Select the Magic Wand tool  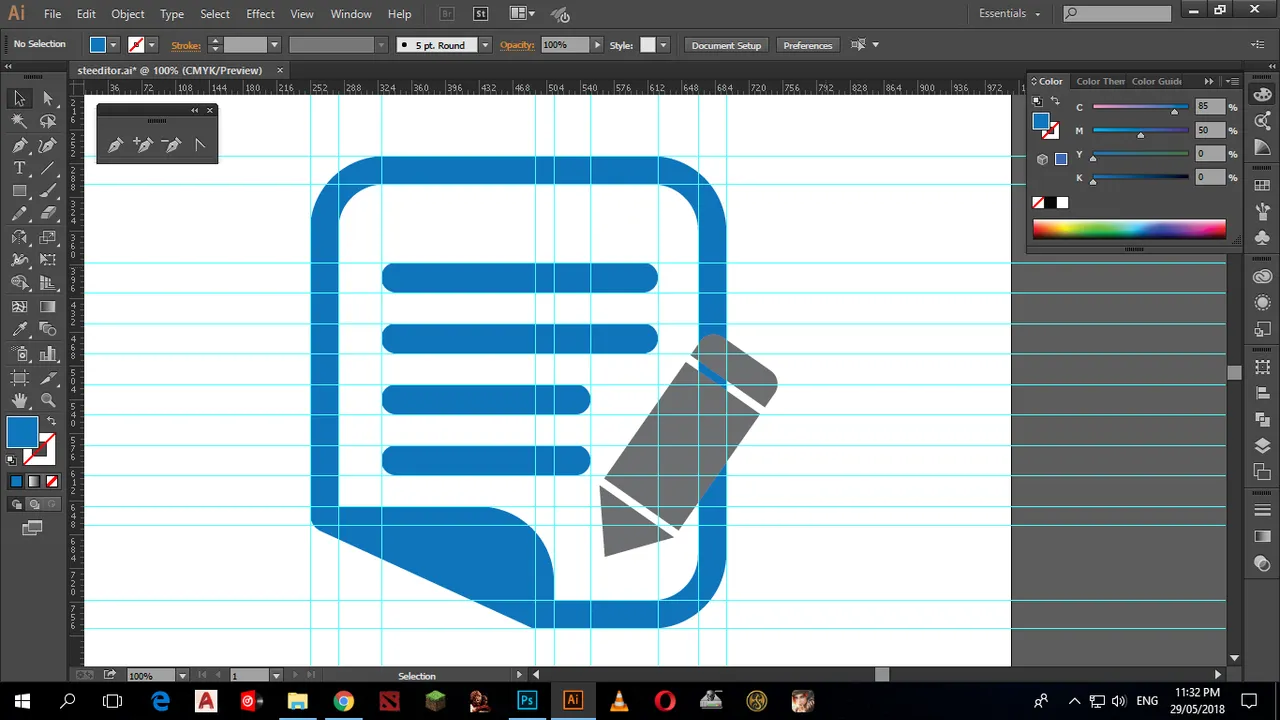[x=19, y=121]
